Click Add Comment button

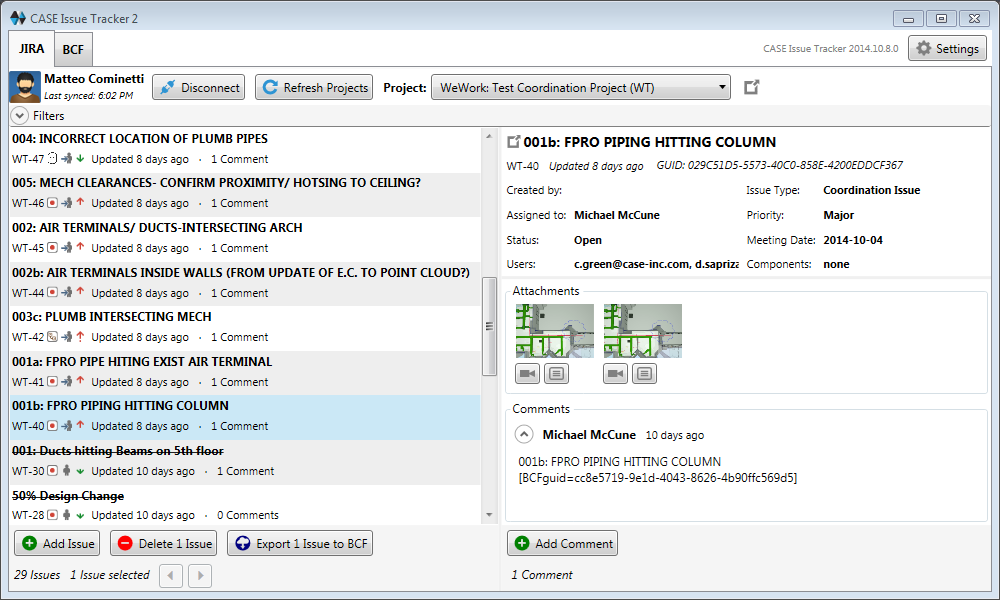click(562, 543)
